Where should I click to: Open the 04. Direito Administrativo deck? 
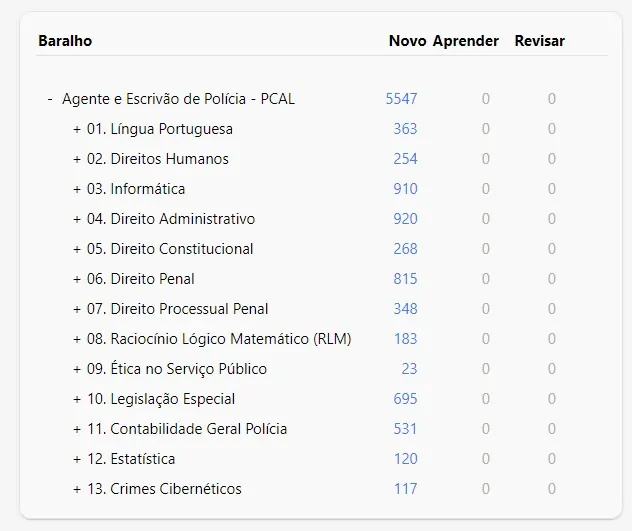pos(171,219)
